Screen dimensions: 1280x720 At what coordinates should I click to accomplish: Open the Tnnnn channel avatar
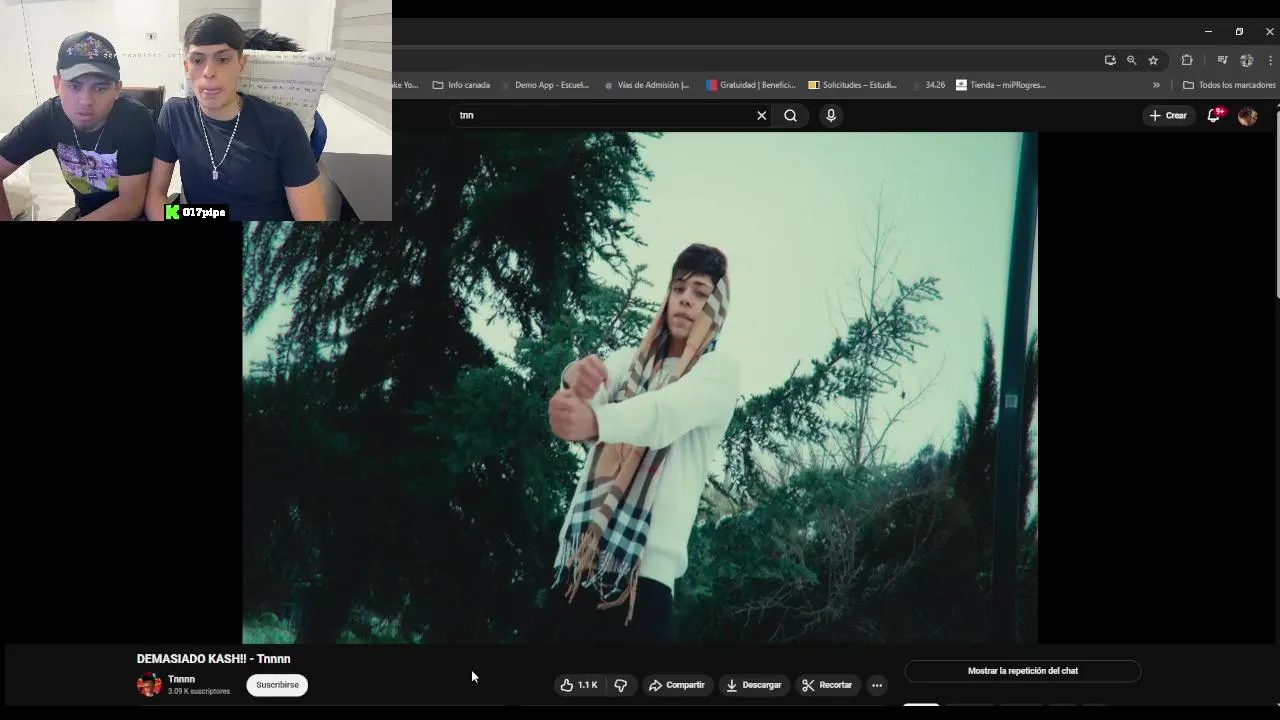[x=149, y=685]
